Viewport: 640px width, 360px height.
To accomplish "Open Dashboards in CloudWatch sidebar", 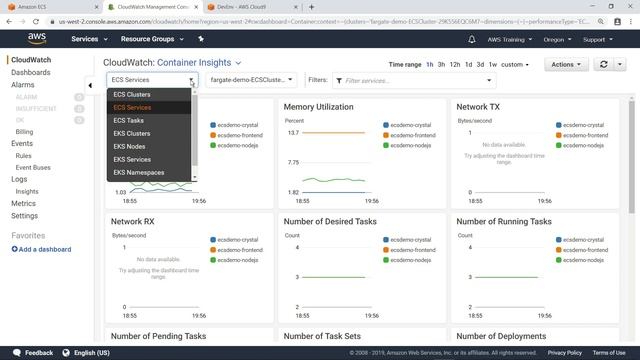I will click(31, 72).
